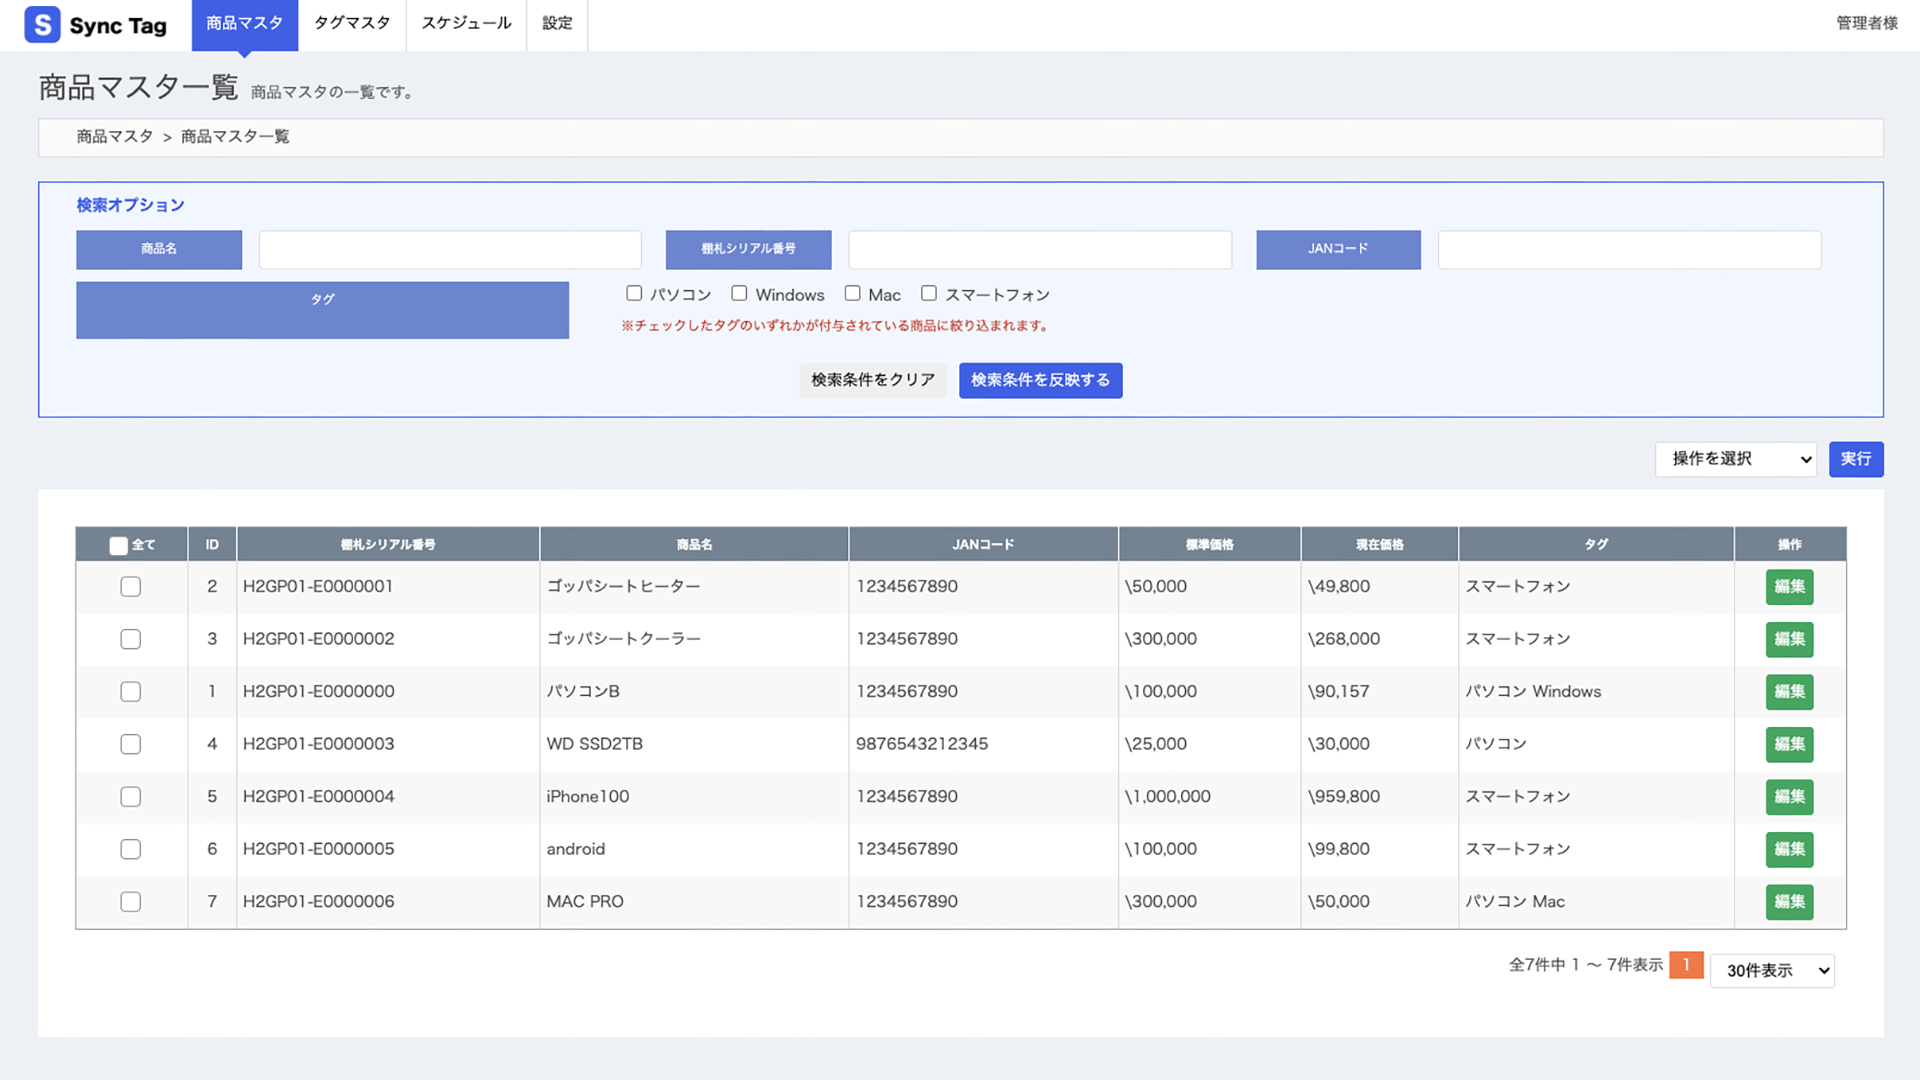Open the 30件表示 page size dropdown

click(1772, 971)
